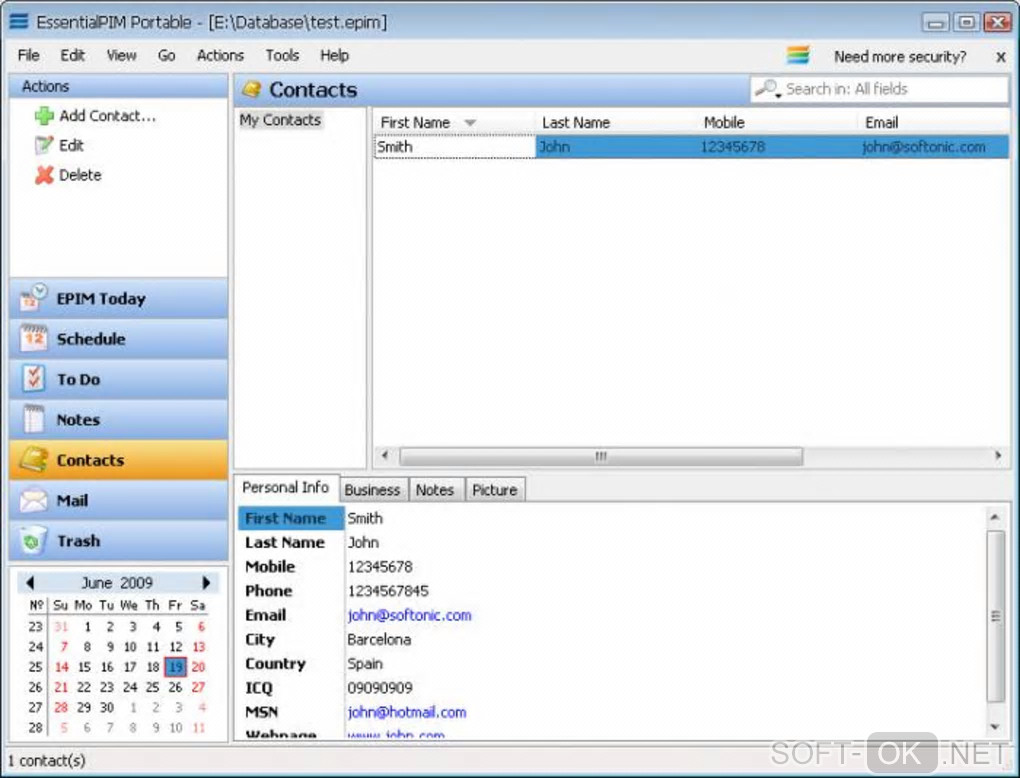Open the Schedule module
The height and width of the screenshot is (778, 1020).
(118, 338)
